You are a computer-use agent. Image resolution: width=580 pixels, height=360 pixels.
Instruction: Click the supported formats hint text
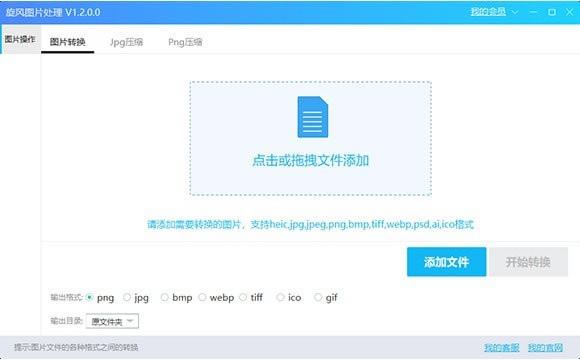click(310, 224)
